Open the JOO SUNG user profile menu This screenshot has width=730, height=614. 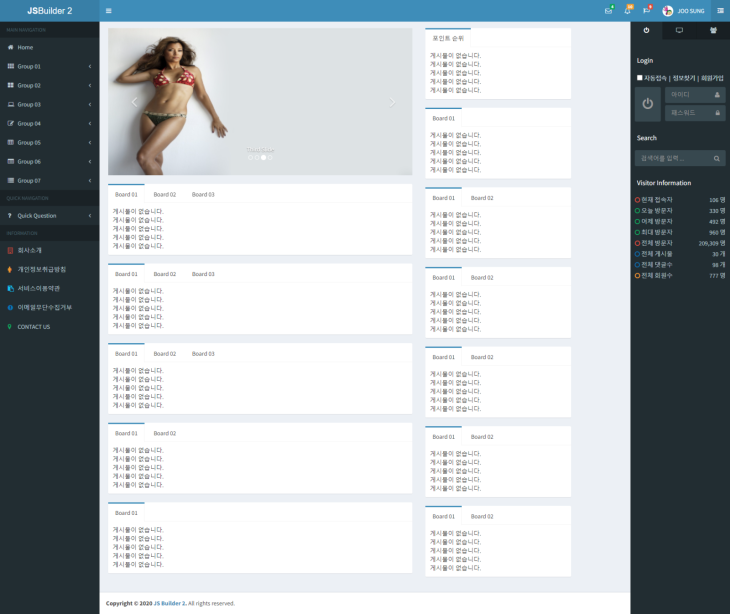click(687, 11)
